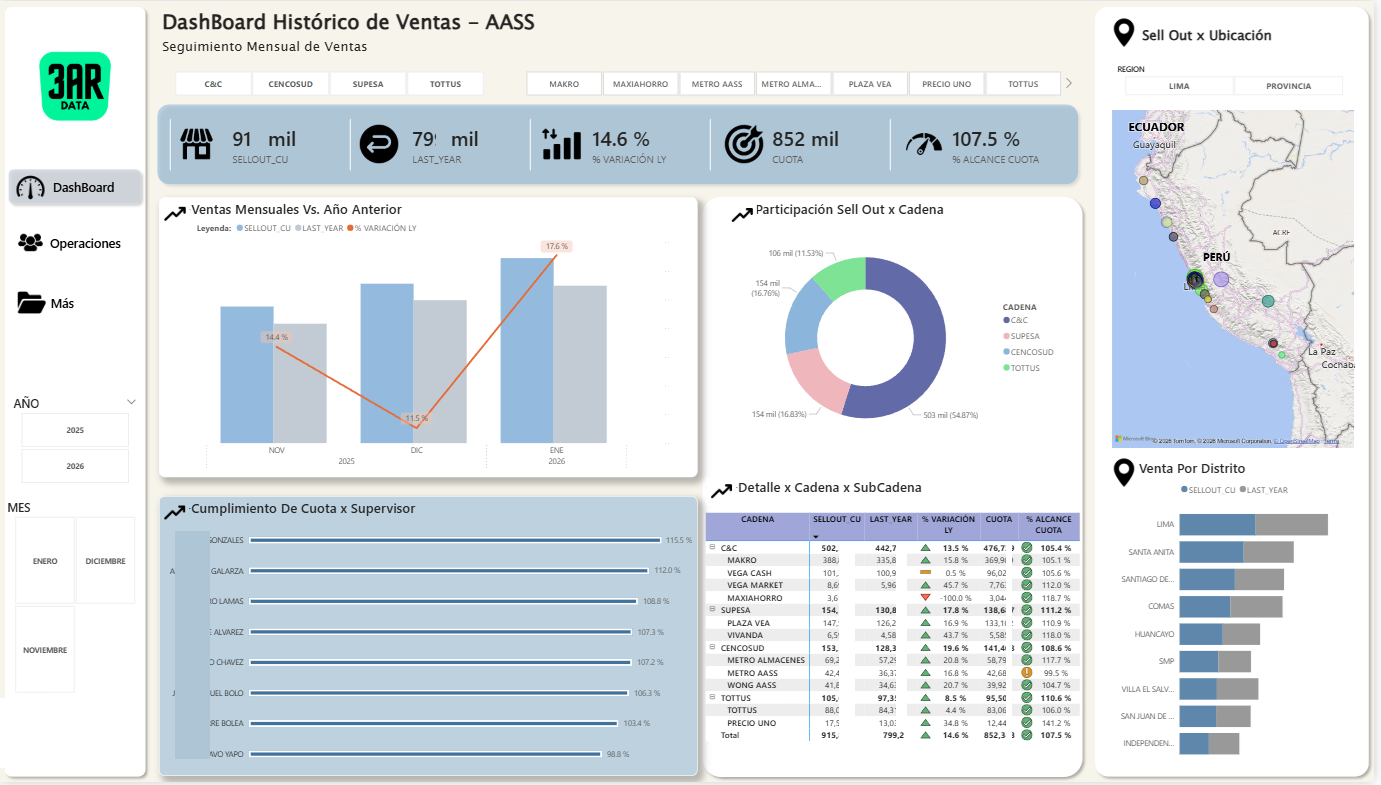
Task: Click the Operaciones people icon
Action: (x=31, y=243)
